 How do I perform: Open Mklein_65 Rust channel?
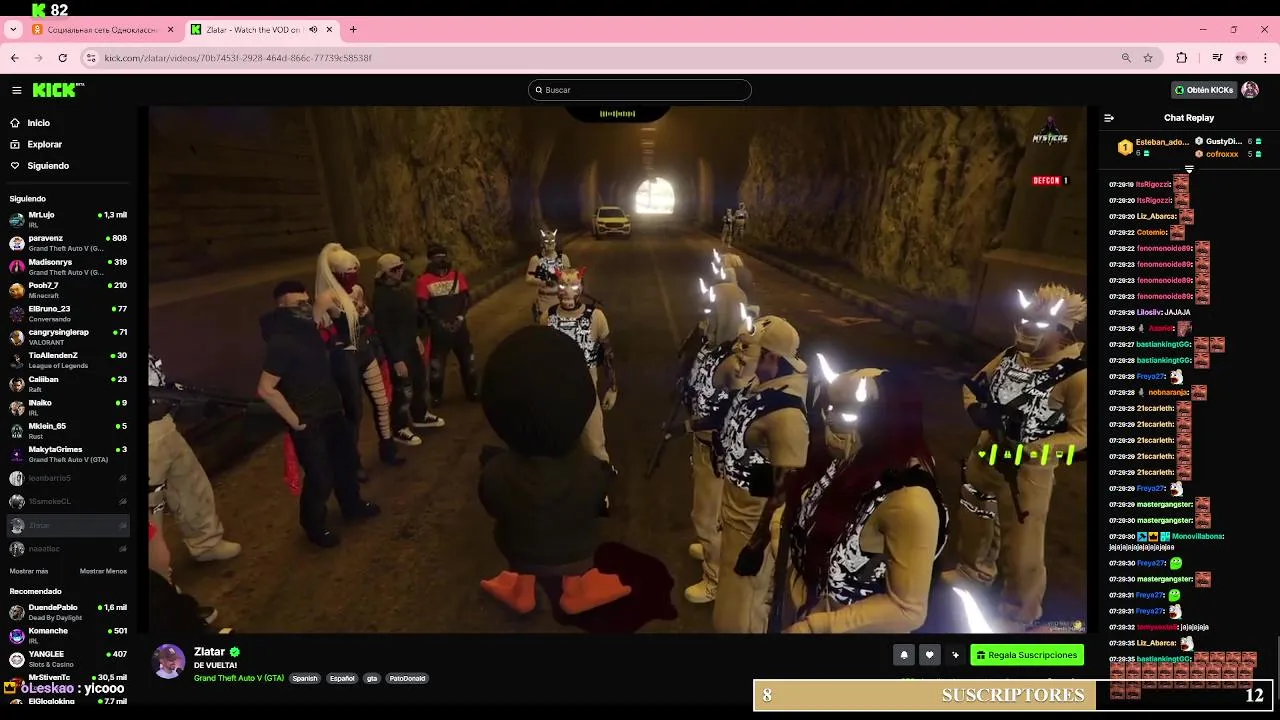tap(68, 431)
